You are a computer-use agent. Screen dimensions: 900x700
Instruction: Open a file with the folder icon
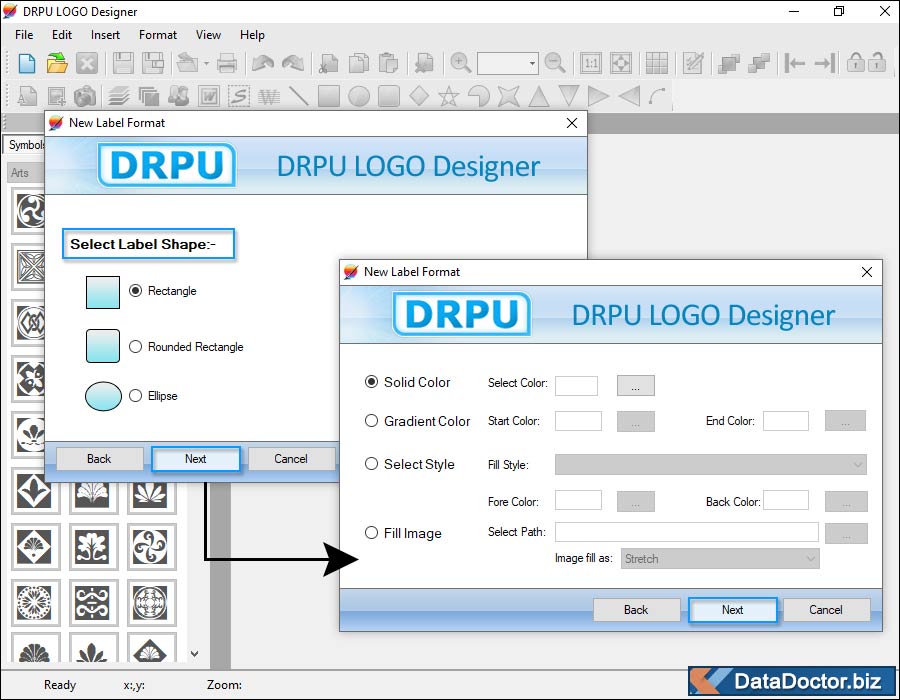[x=57, y=63]
